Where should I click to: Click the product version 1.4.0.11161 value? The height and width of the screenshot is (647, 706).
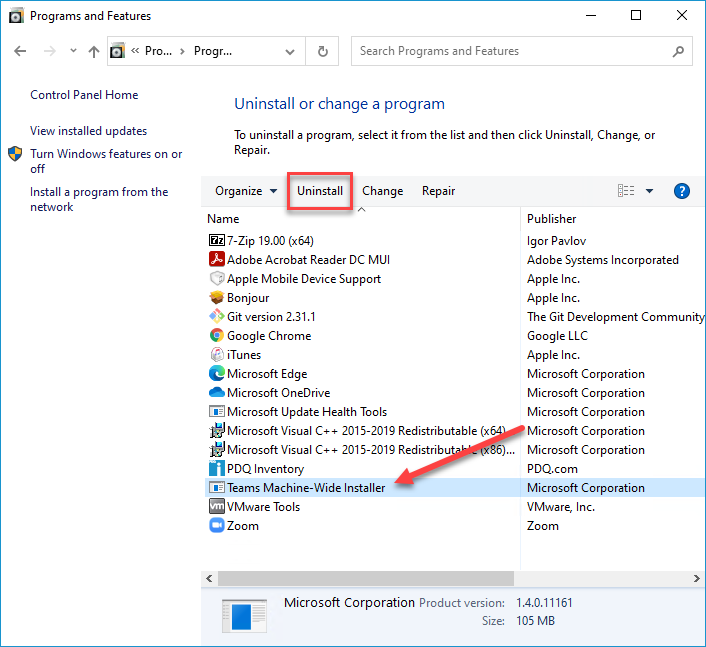[544, 603]
